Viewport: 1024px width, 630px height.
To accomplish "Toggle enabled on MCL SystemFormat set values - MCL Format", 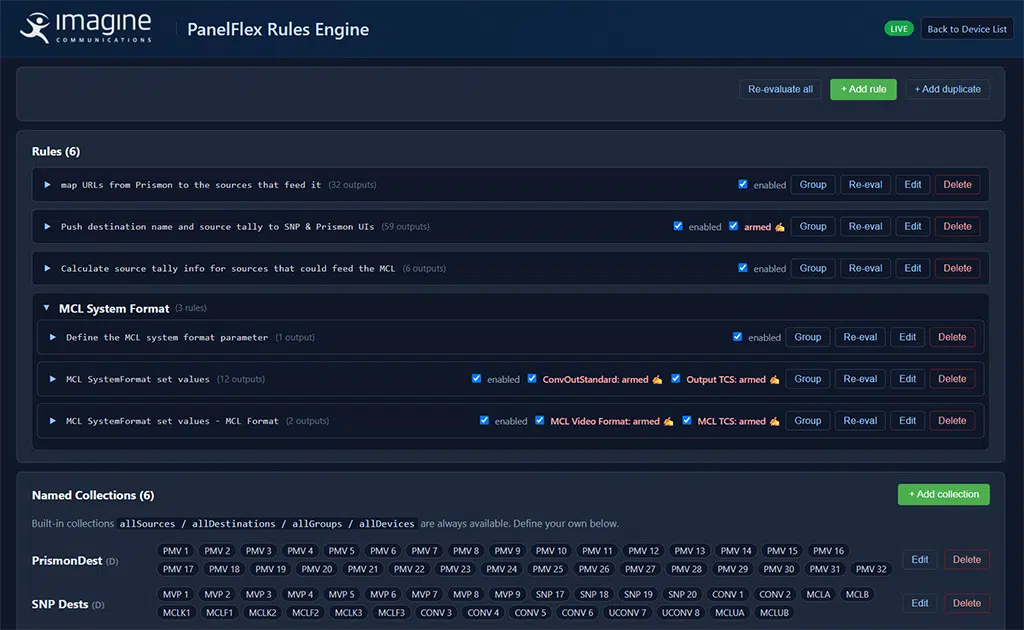I will pyautogui.click(x=484, y=420).
